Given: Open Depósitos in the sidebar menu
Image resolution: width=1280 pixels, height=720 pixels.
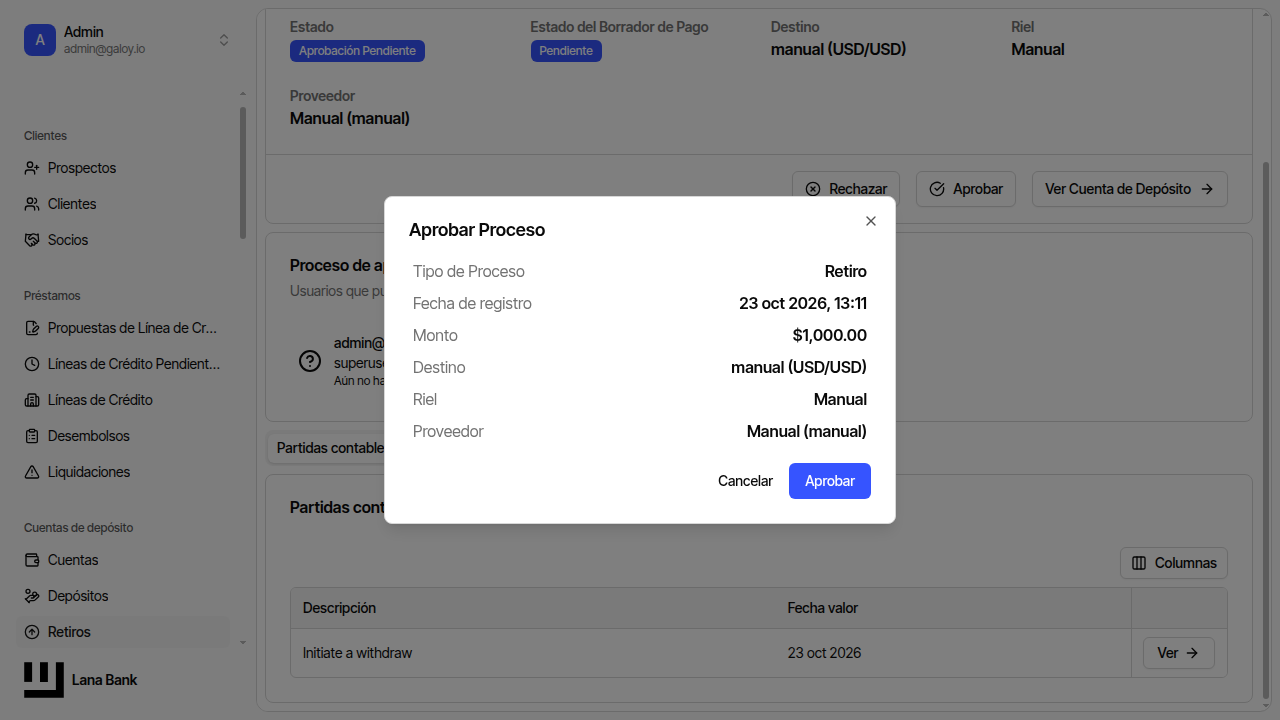Looking at the screenshot, I should click(125, 596).
